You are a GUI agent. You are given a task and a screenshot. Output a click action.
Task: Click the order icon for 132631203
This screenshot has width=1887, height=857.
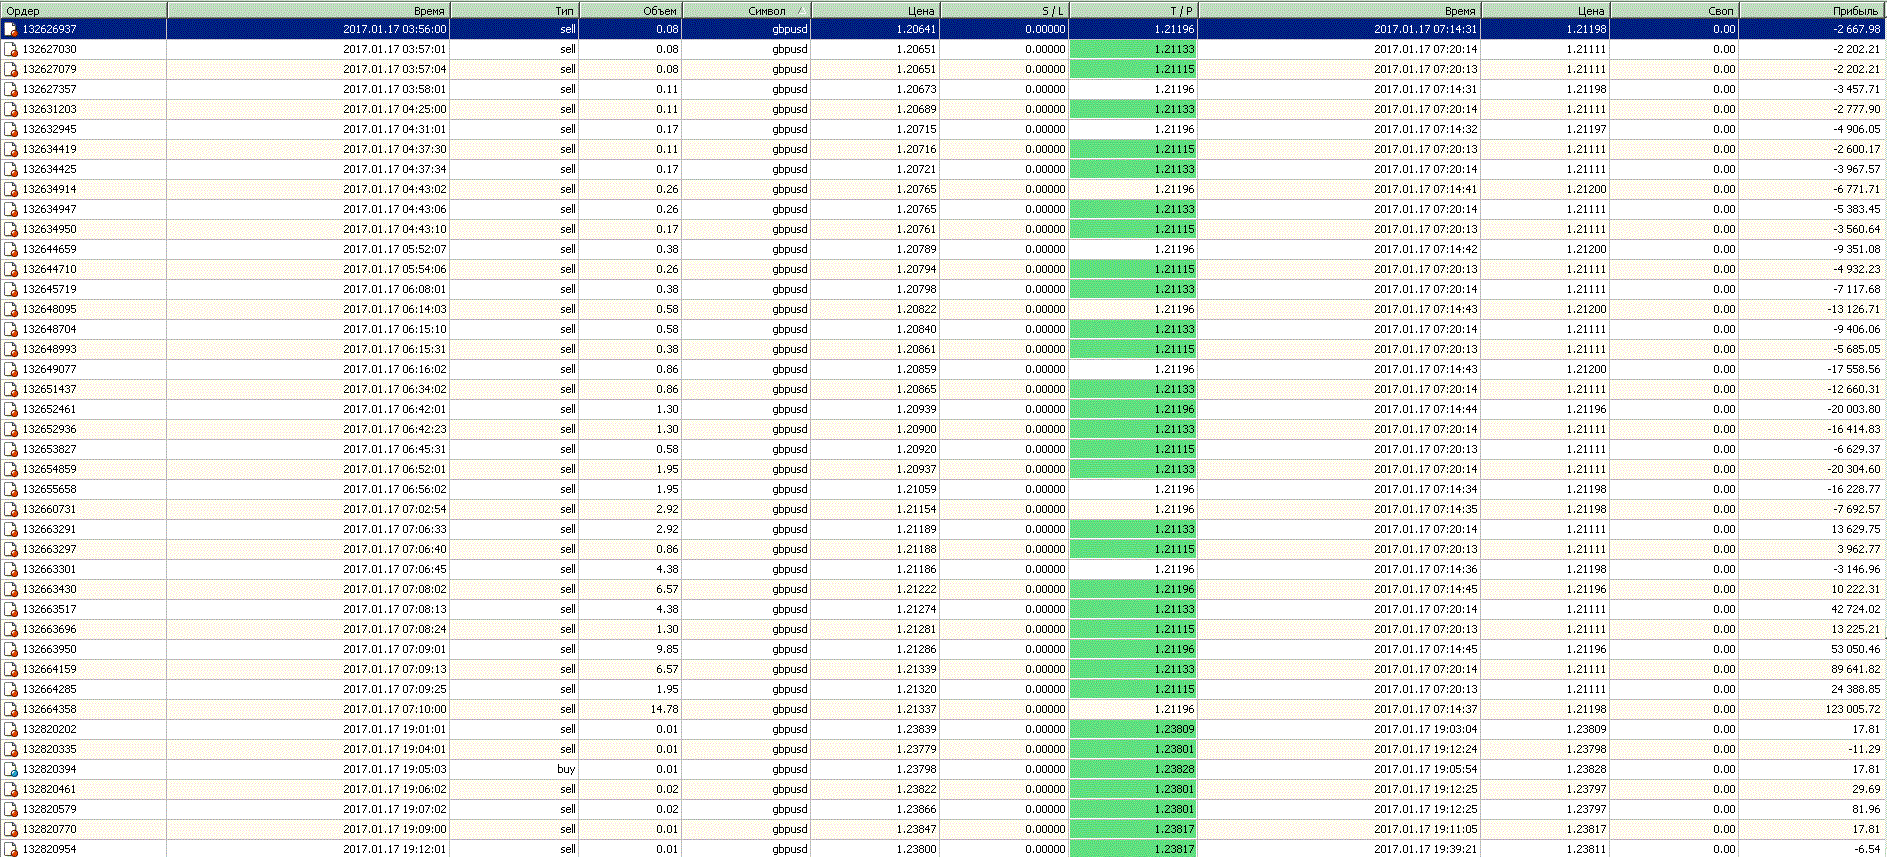click(11, 109)
